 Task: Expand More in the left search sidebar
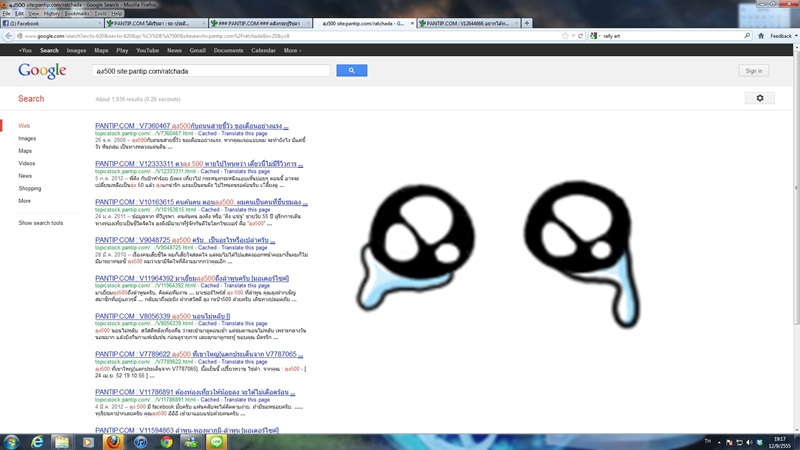coord(24,201)
